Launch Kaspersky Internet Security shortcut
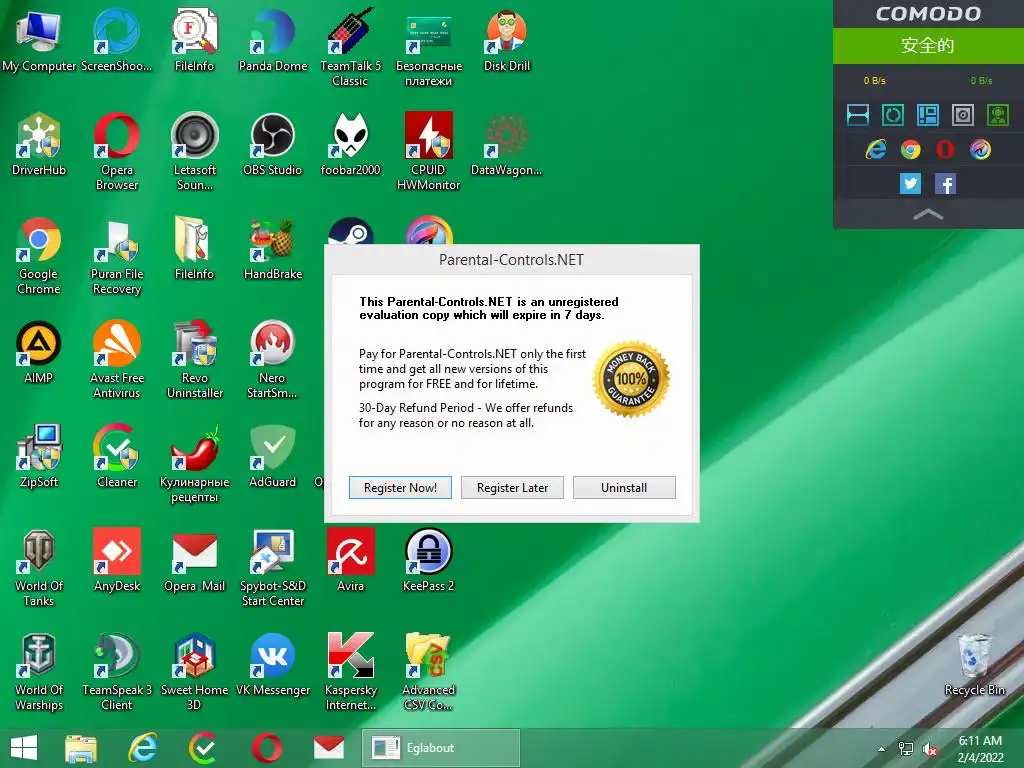Screen dimensions: 1024x768 point(350,671)
